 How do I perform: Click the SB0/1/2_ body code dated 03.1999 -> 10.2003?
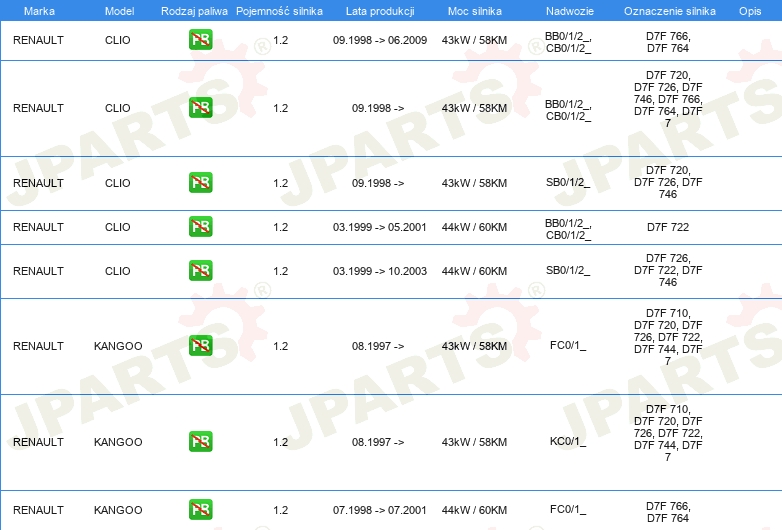pos(568,270)
